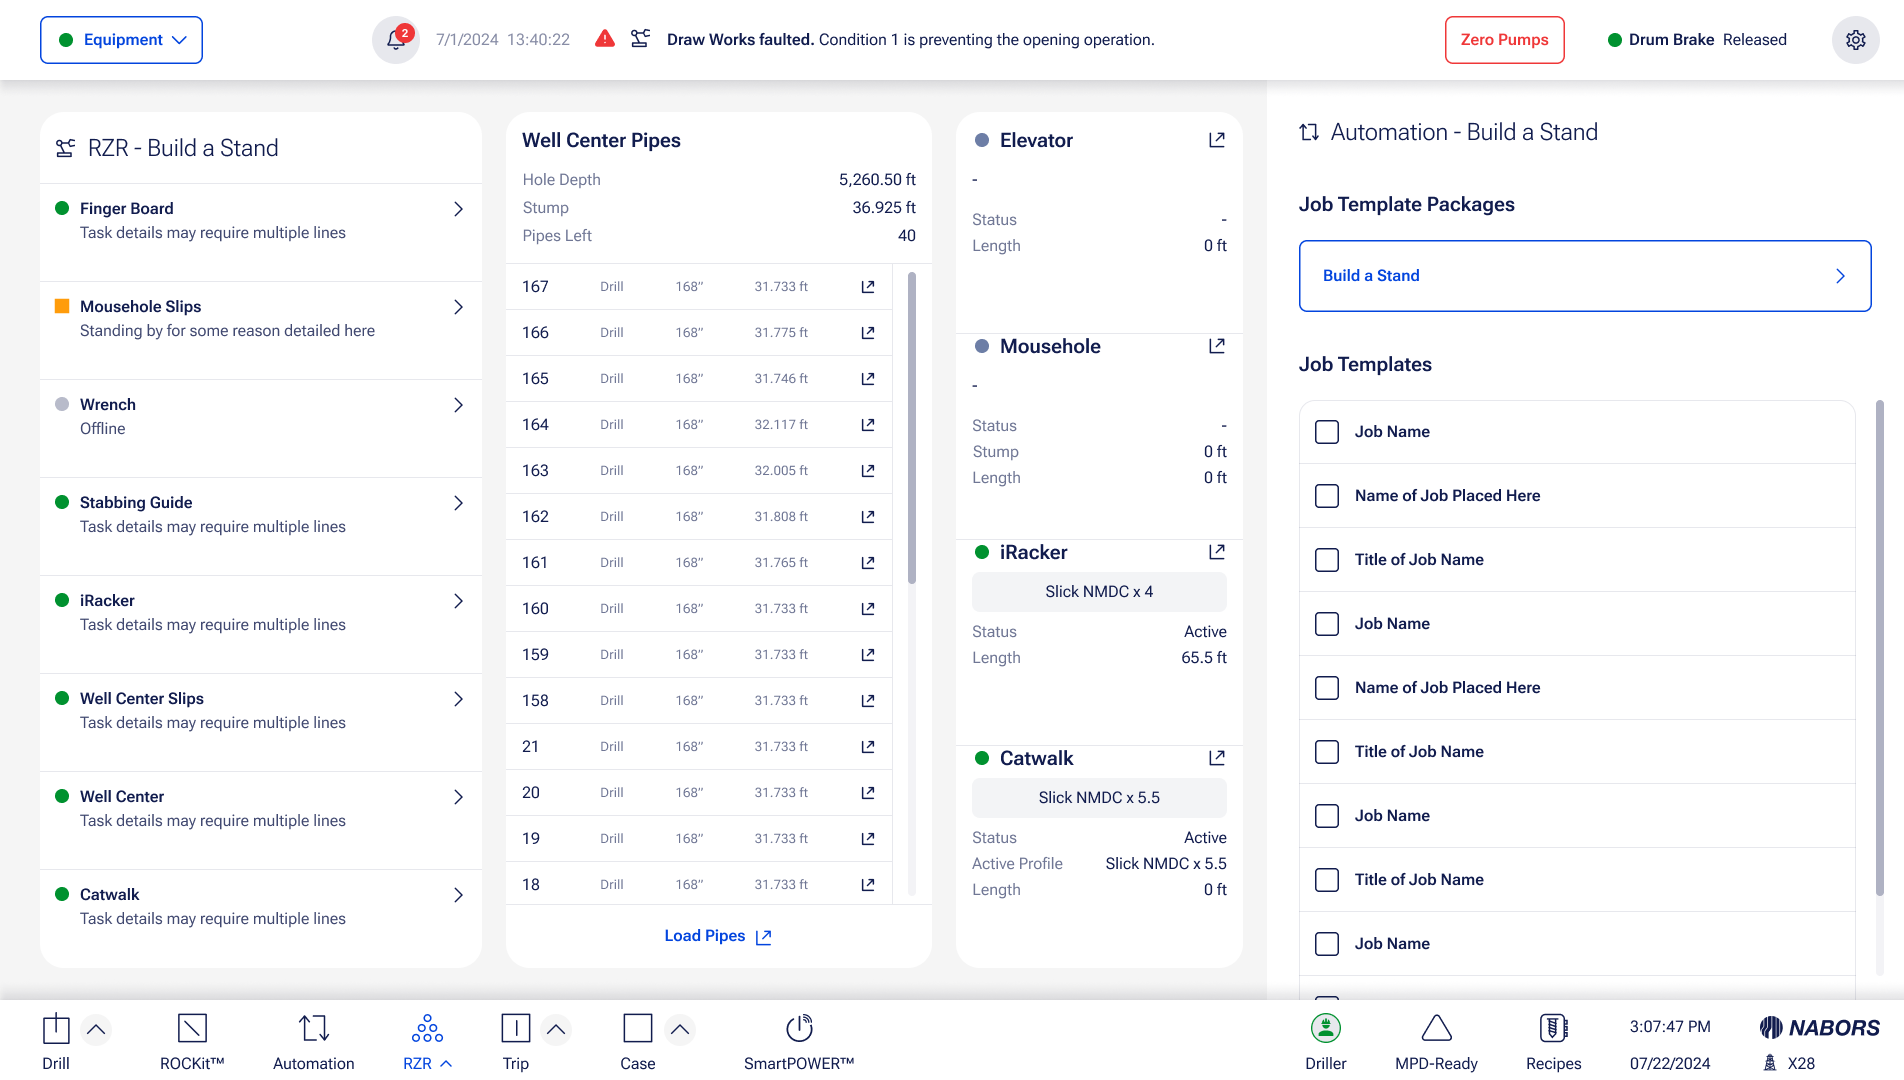This screenshot has width=1904, height=1080.
Task: Open pipe 160 details icon
Action: (868, 609)
